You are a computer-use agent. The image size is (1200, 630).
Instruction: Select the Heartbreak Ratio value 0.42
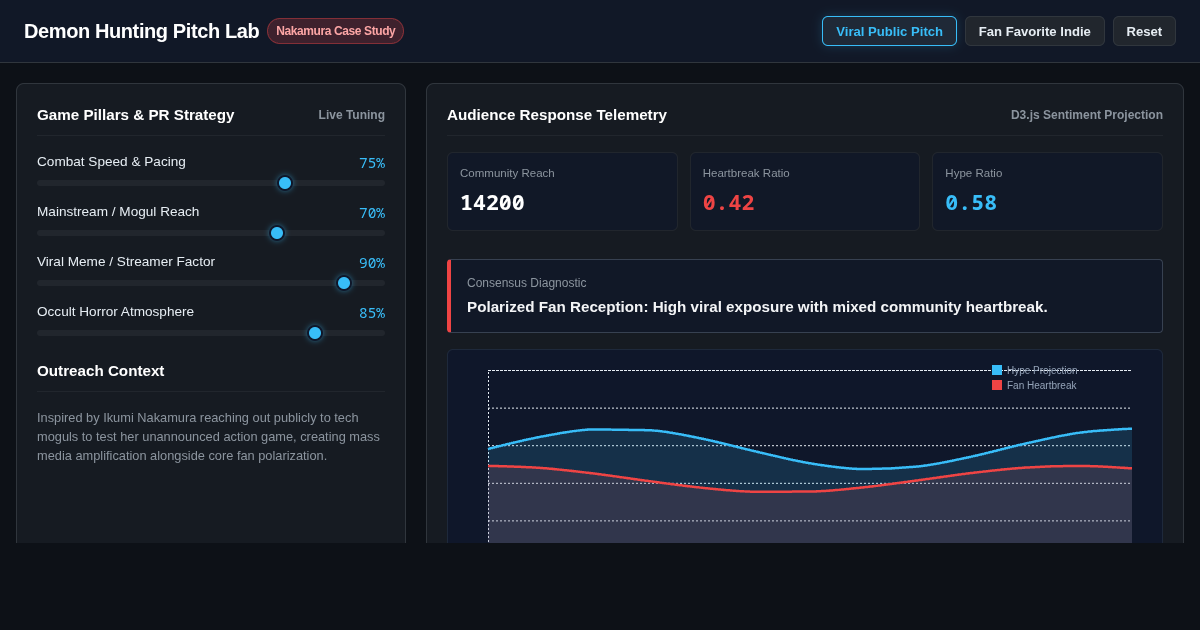click(x=729, y=203)
